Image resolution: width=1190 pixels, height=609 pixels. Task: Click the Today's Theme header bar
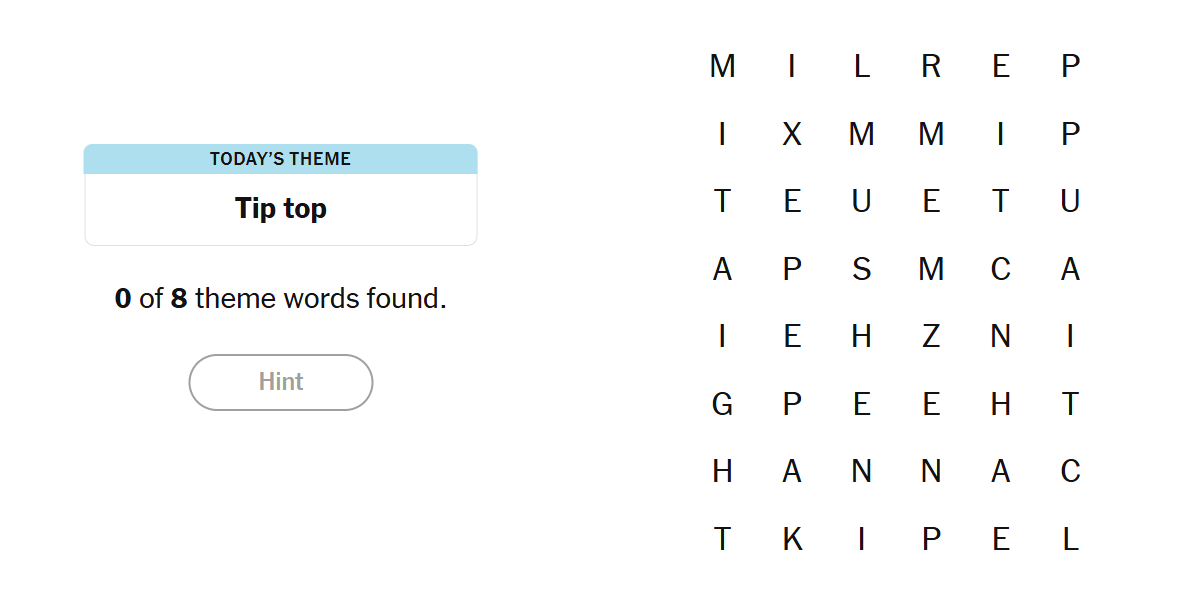[281, 159]
